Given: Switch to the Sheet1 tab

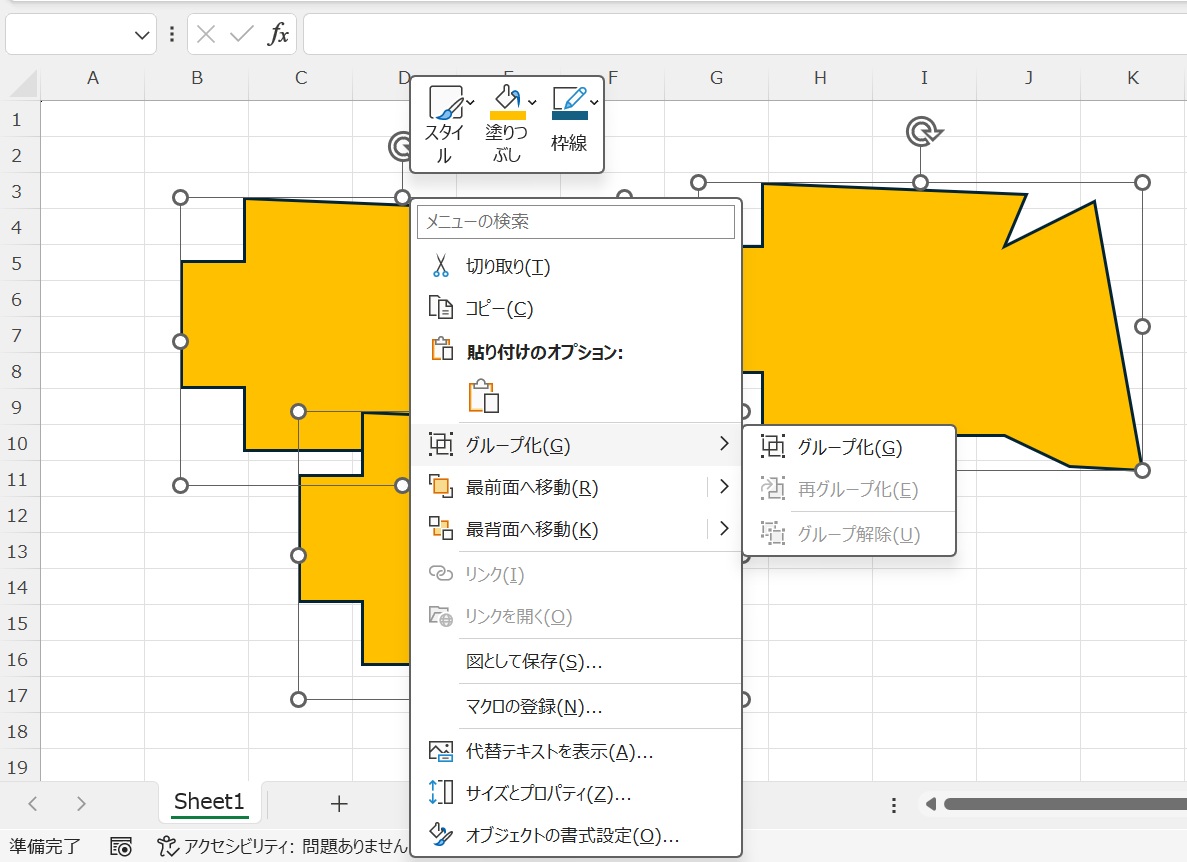Looking at the screenshot, I should click(209, 801).
